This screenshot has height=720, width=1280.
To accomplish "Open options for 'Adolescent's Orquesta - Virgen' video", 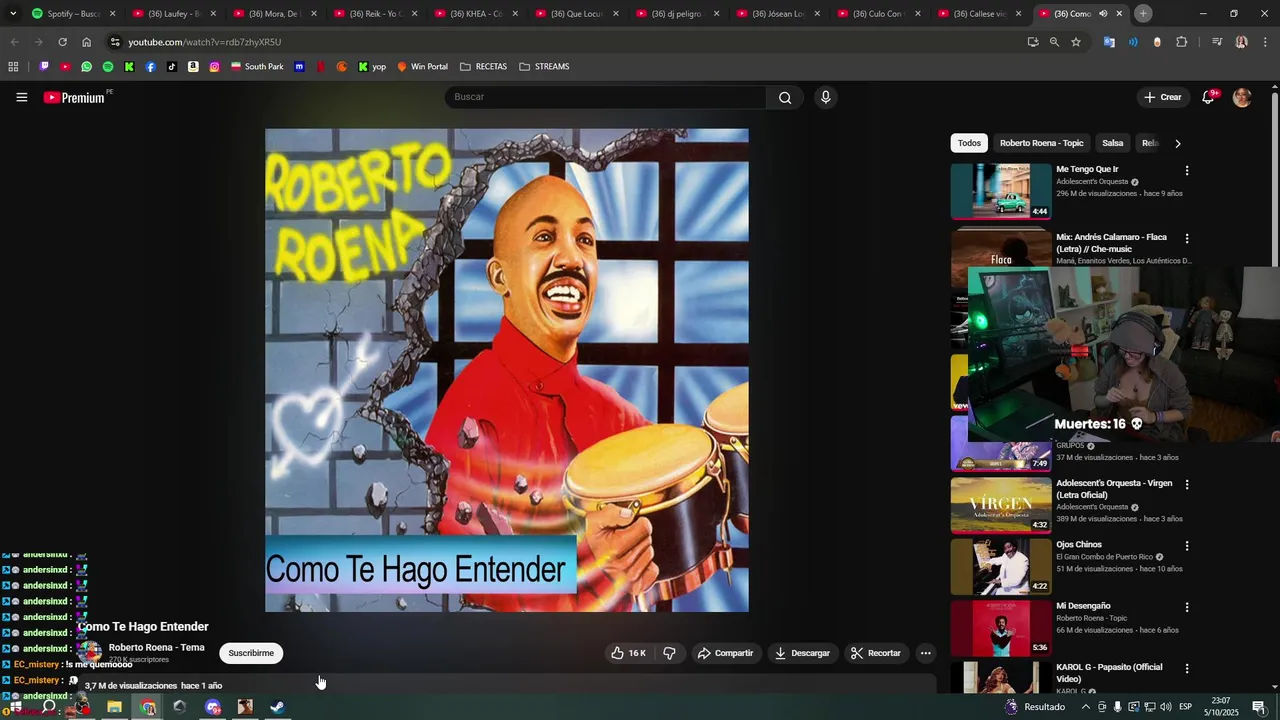I will coord(1187,485).
